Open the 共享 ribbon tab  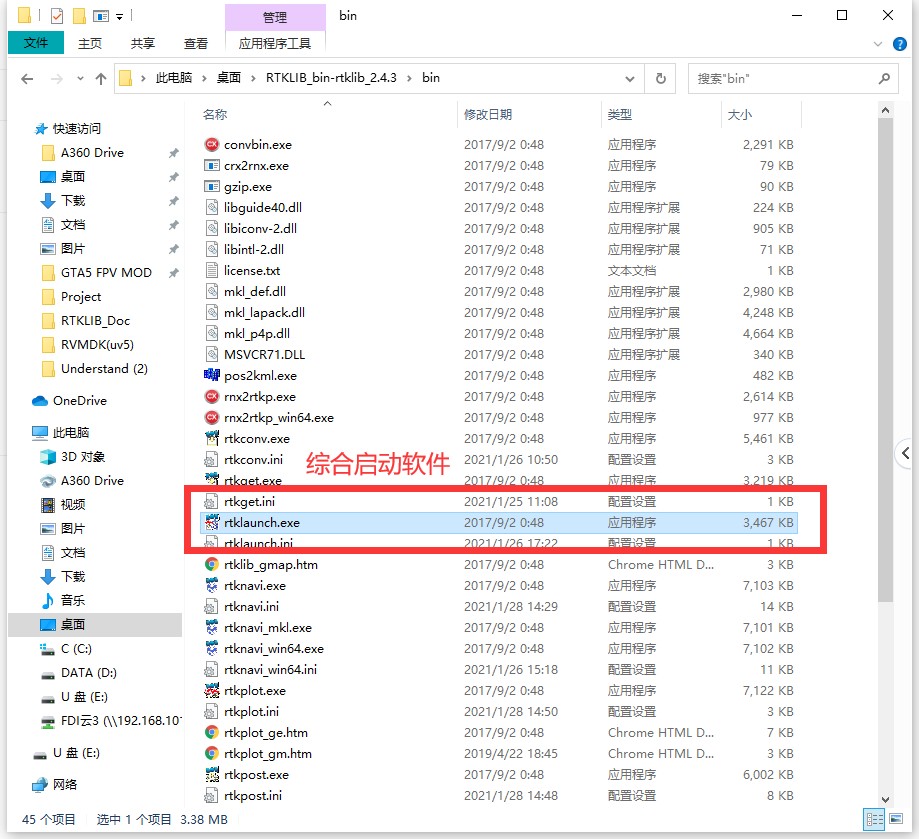coord(142,43)
